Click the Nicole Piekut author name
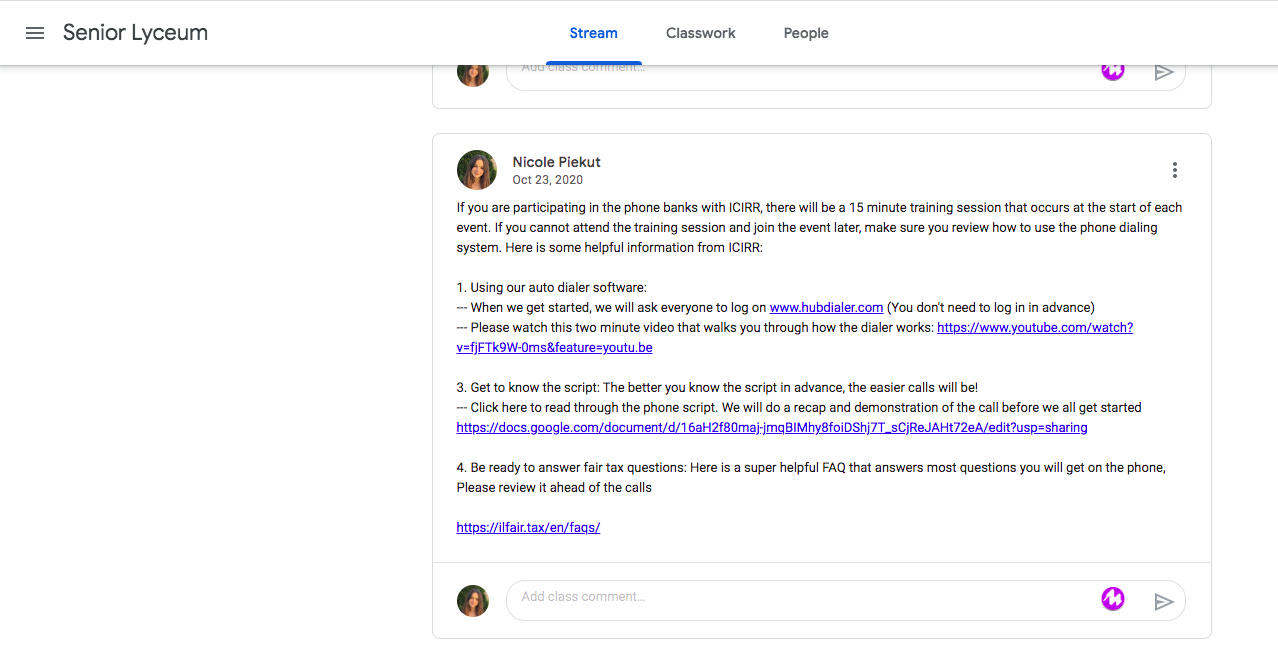Viewport: 1278px width, 662px height. click(x=556, y=162)
